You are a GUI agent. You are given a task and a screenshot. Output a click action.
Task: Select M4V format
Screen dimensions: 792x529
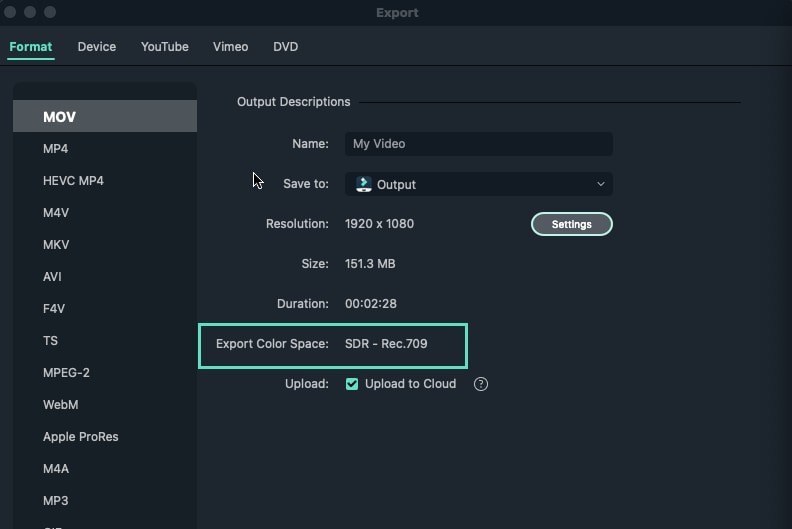(x=105, y=213)
